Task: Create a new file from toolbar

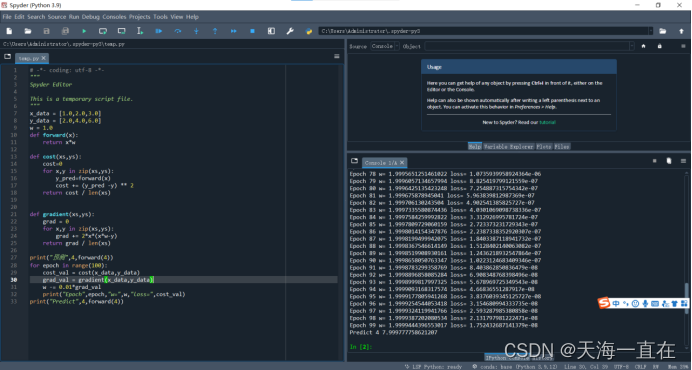Action: (x=9, y=31)
